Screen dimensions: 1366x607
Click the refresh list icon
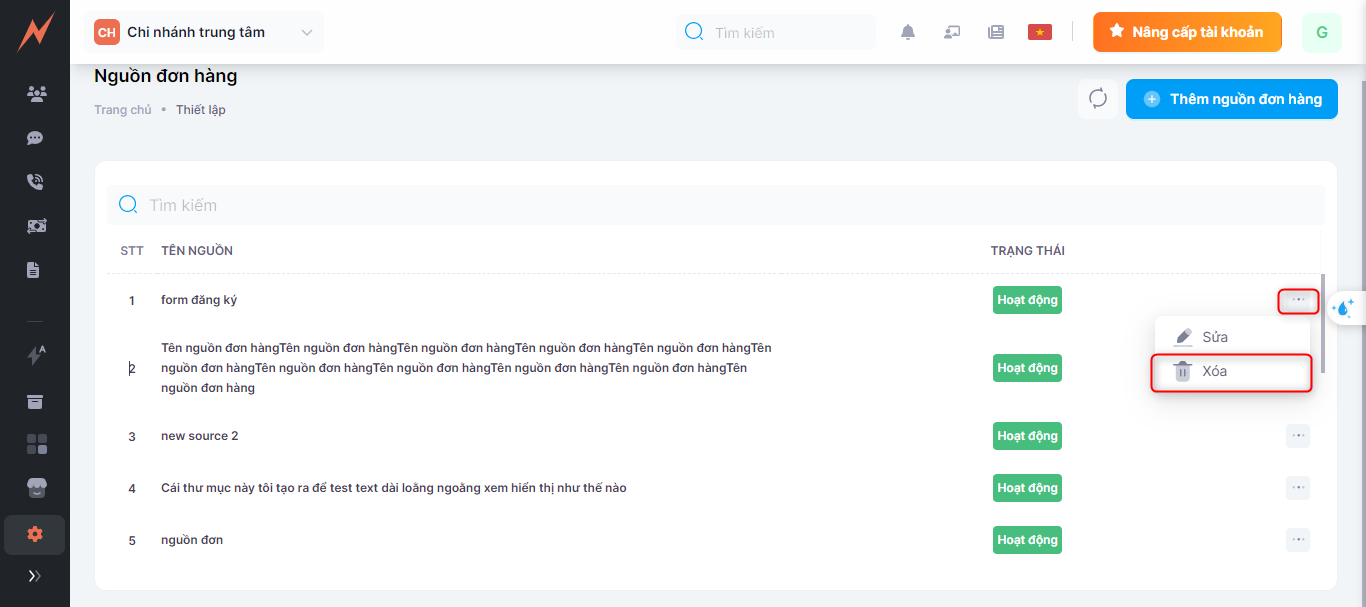(x=1098, y=99)
